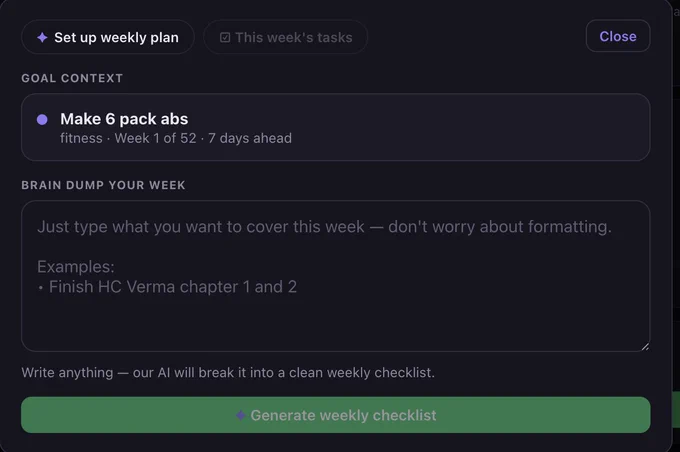Click the Examples placeholder line in textarea
680x452 pixels.
coord(75,267)
